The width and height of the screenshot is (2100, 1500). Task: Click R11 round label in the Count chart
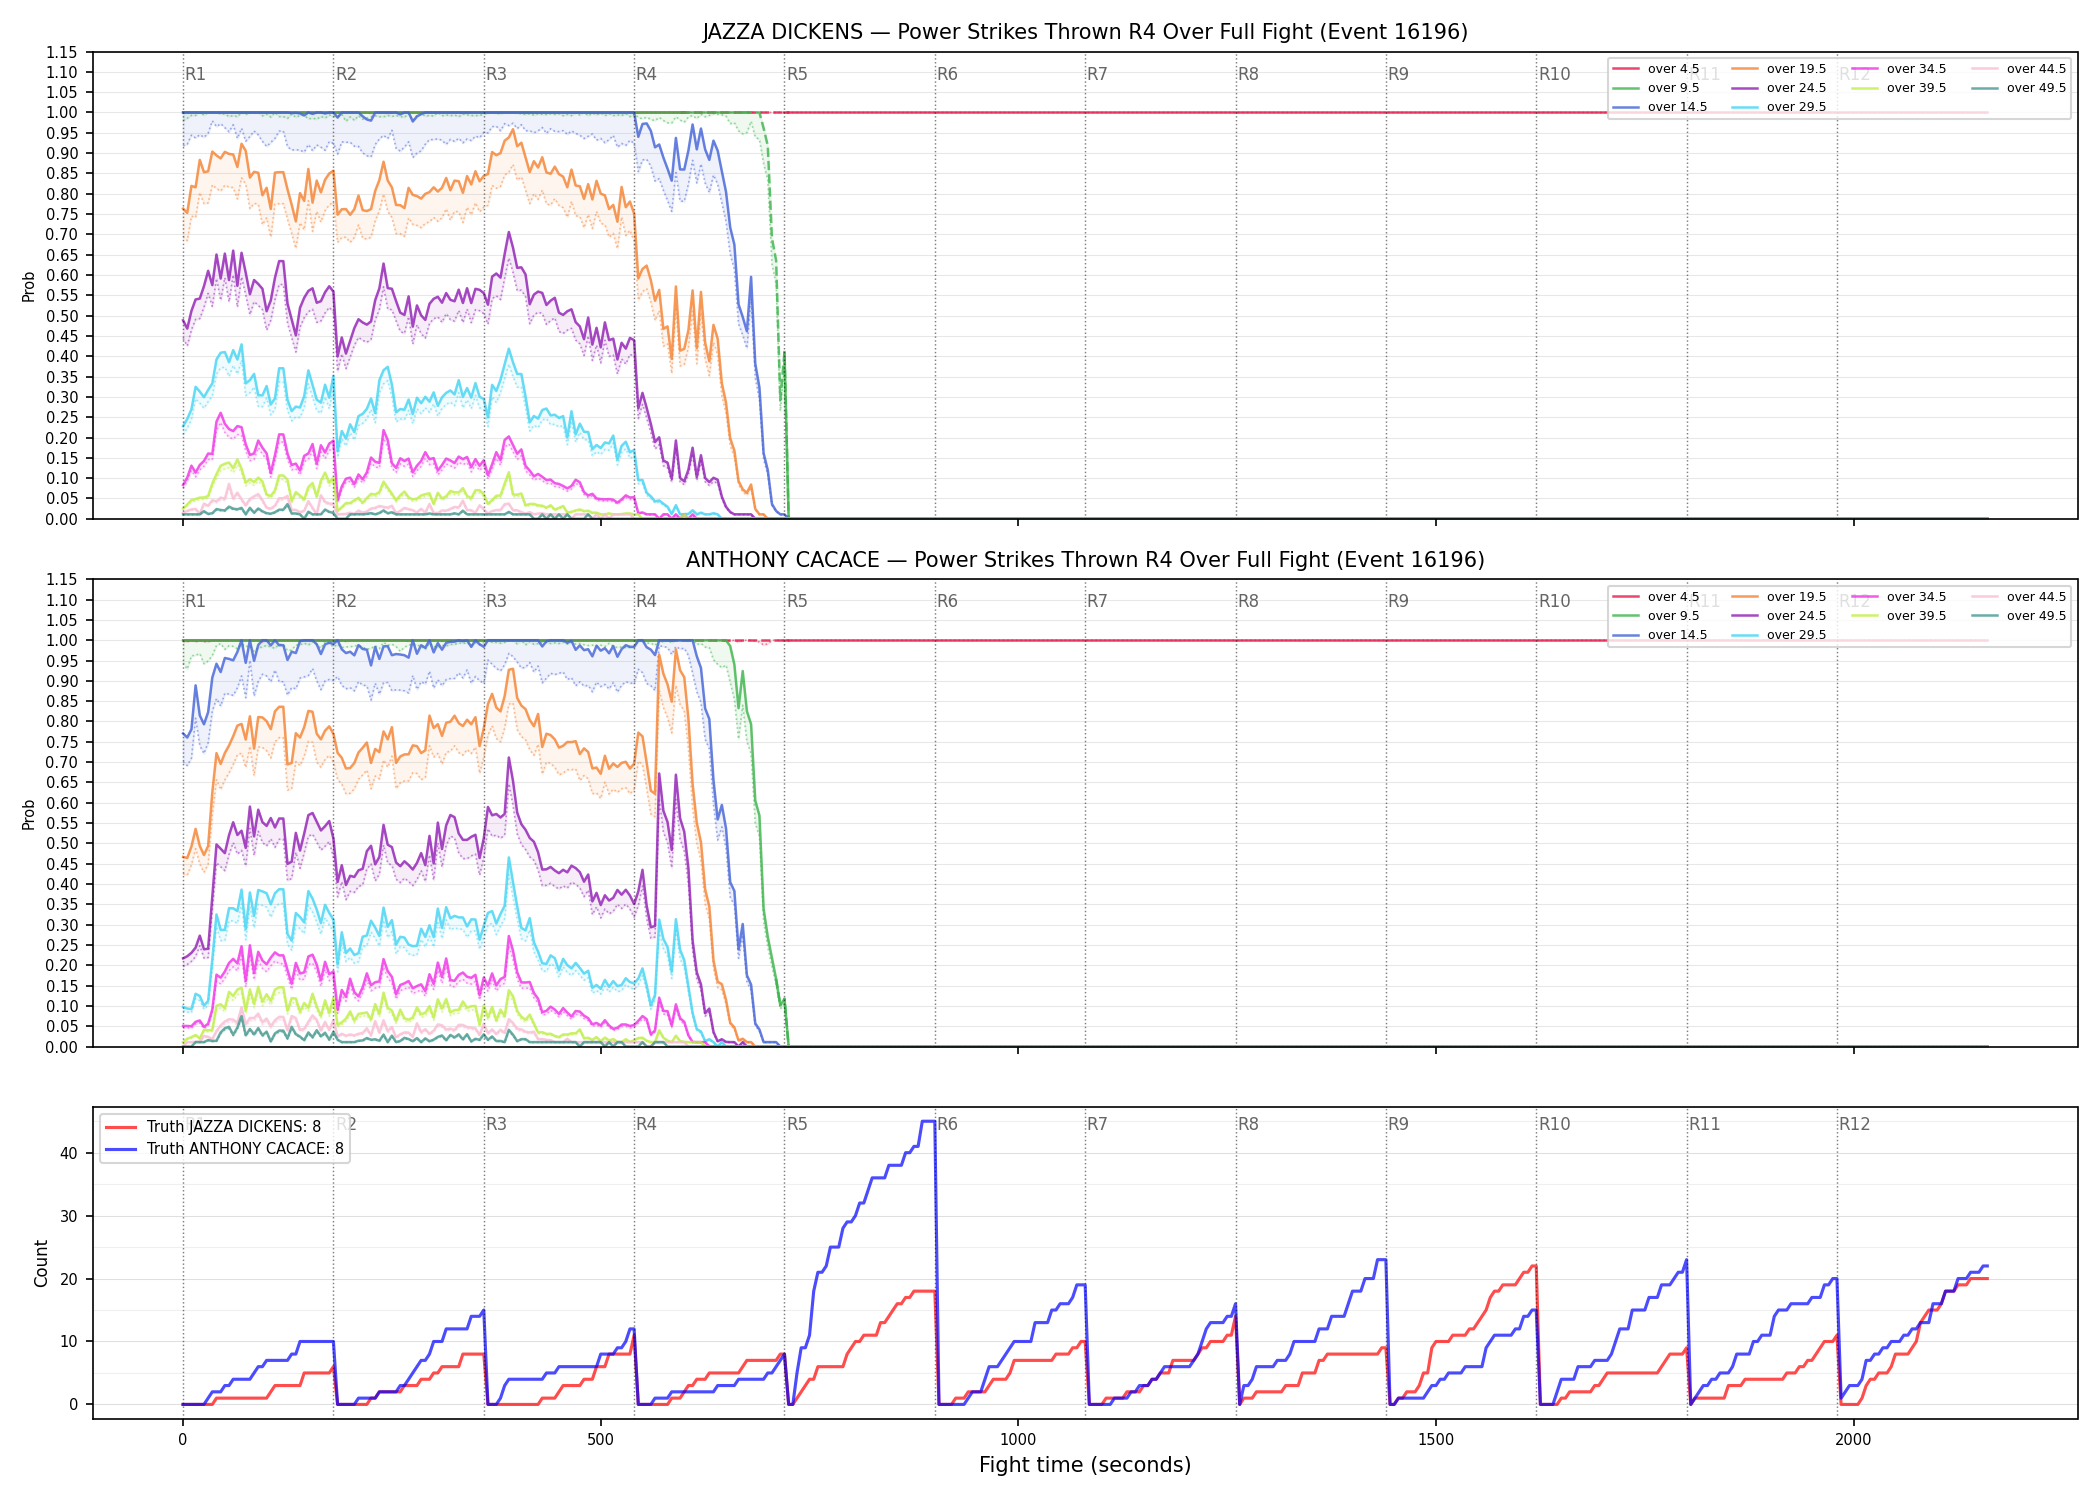pos(1705,1124)
